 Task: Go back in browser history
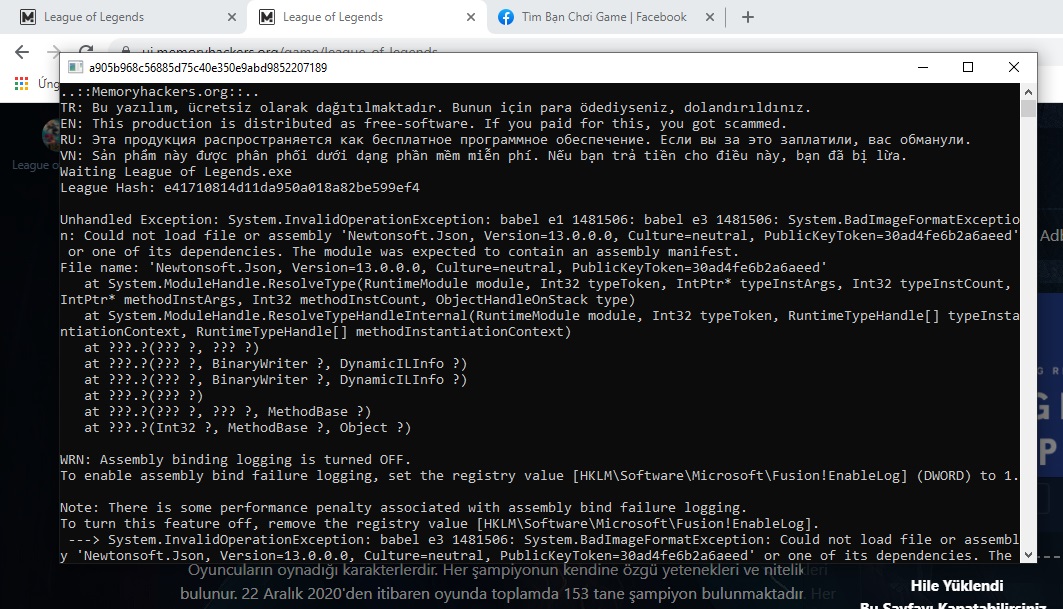pos(22,52)
